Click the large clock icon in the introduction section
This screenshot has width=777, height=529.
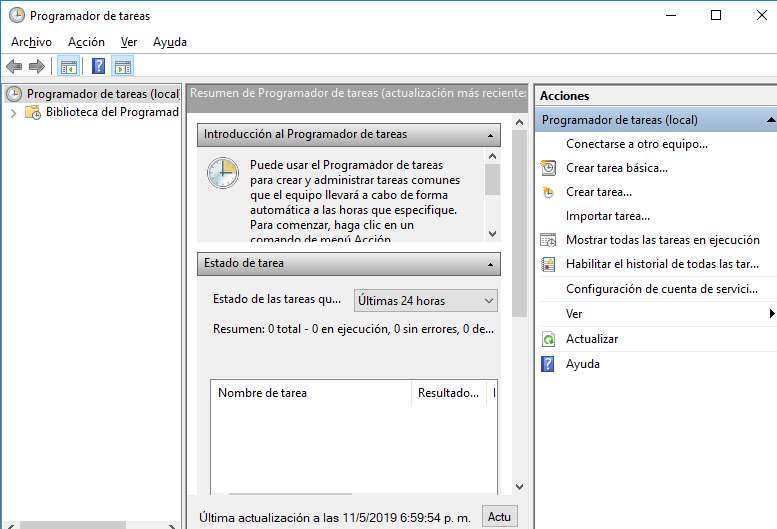(222, 173)
